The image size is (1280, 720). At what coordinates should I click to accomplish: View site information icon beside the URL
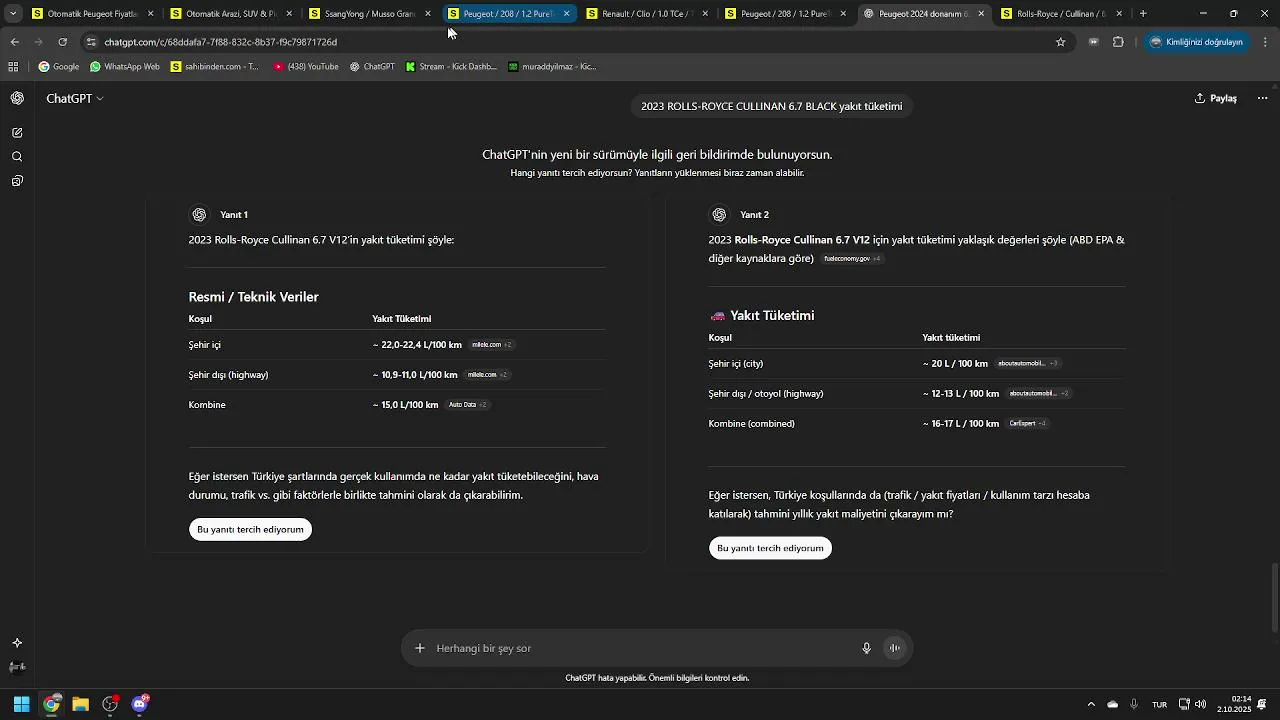[91, 42]
